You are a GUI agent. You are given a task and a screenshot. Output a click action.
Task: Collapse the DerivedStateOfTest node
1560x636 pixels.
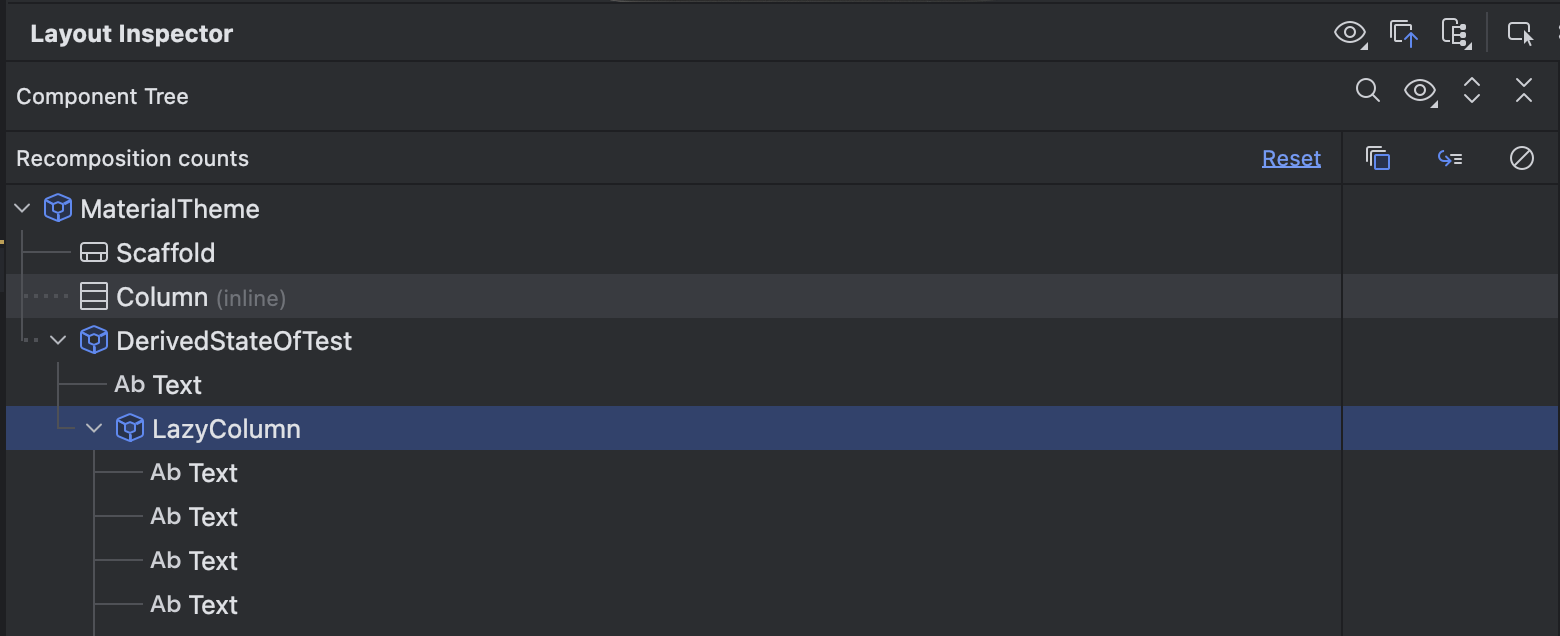click(58, 340)
